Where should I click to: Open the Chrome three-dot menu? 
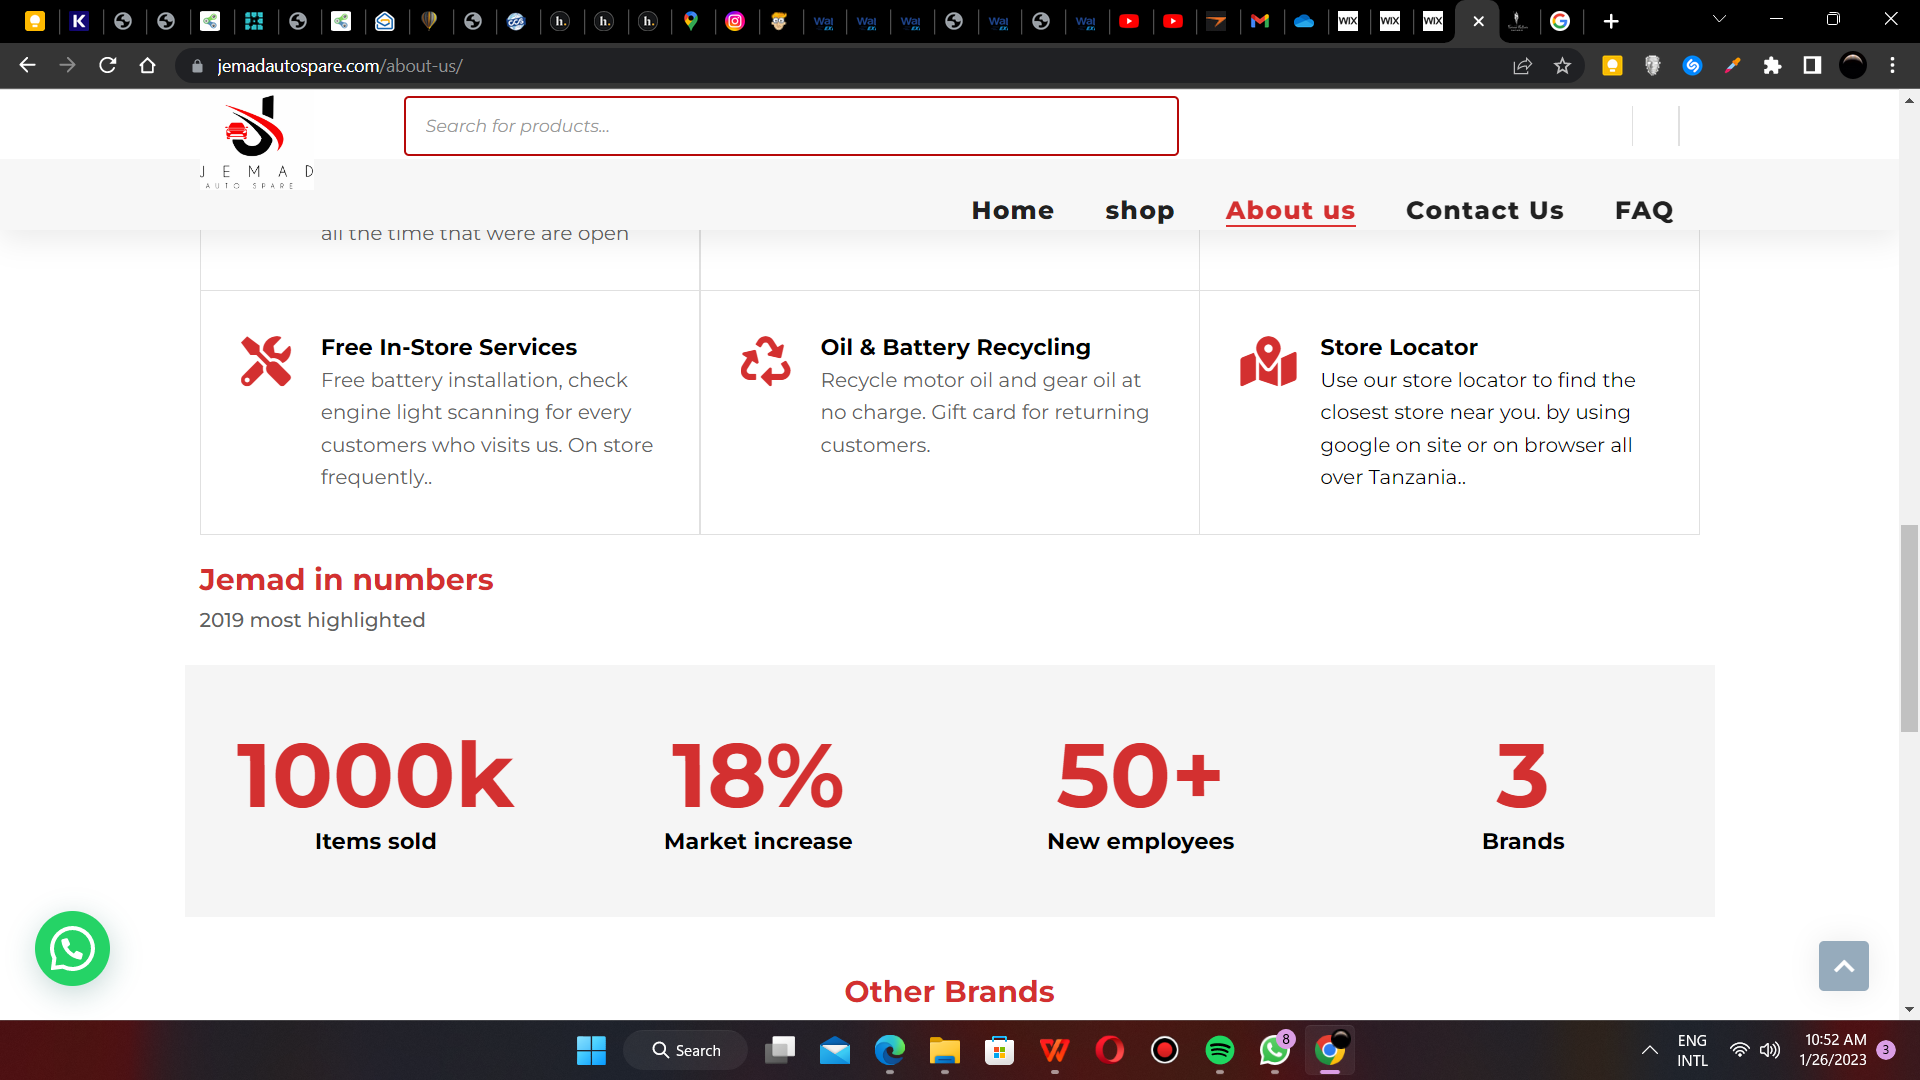[1892, 66]
